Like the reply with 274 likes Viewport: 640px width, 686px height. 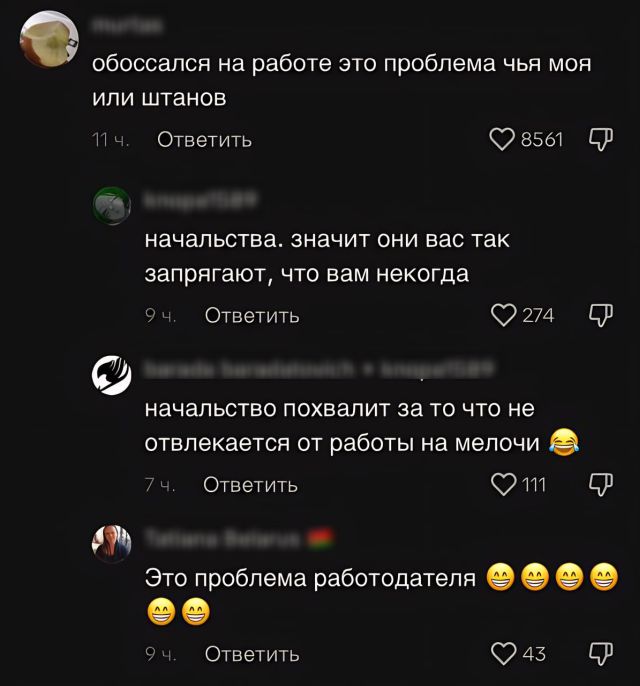(x=504, y=315)
